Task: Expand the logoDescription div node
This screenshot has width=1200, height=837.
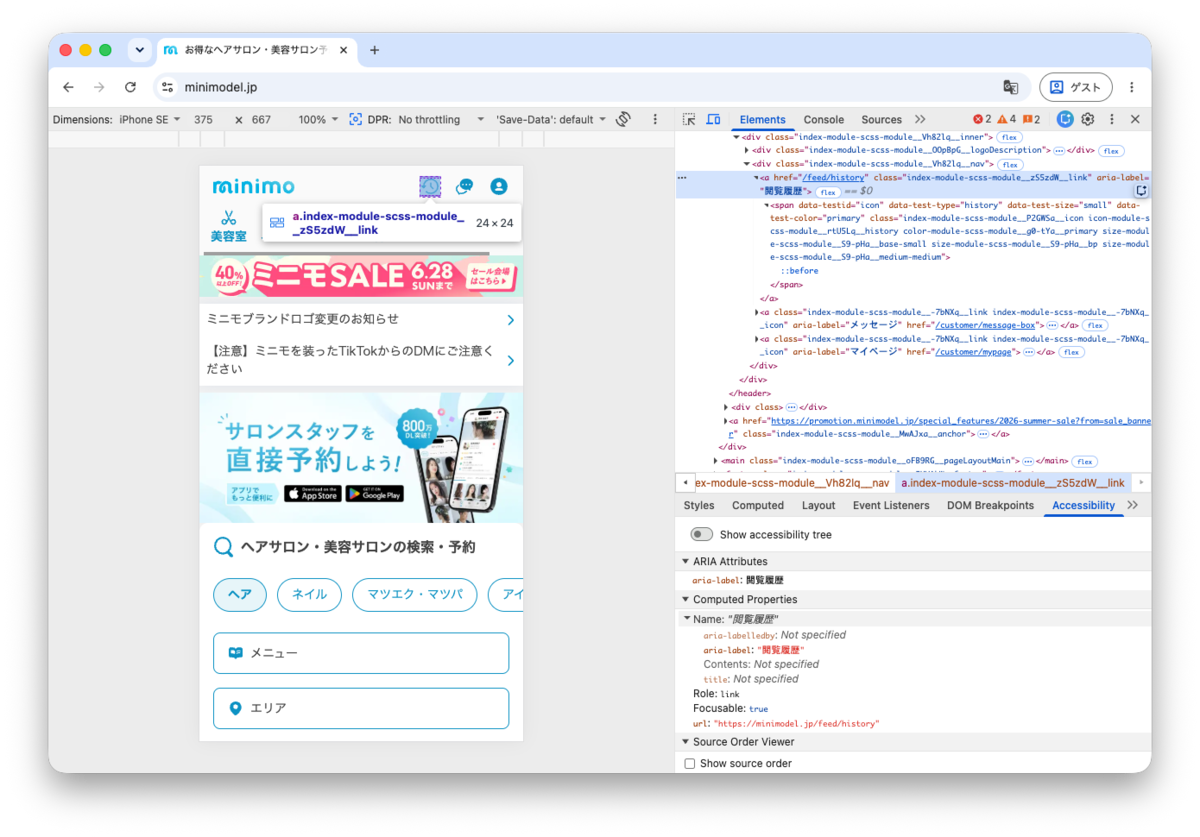Action: click(x=746, y=150)
